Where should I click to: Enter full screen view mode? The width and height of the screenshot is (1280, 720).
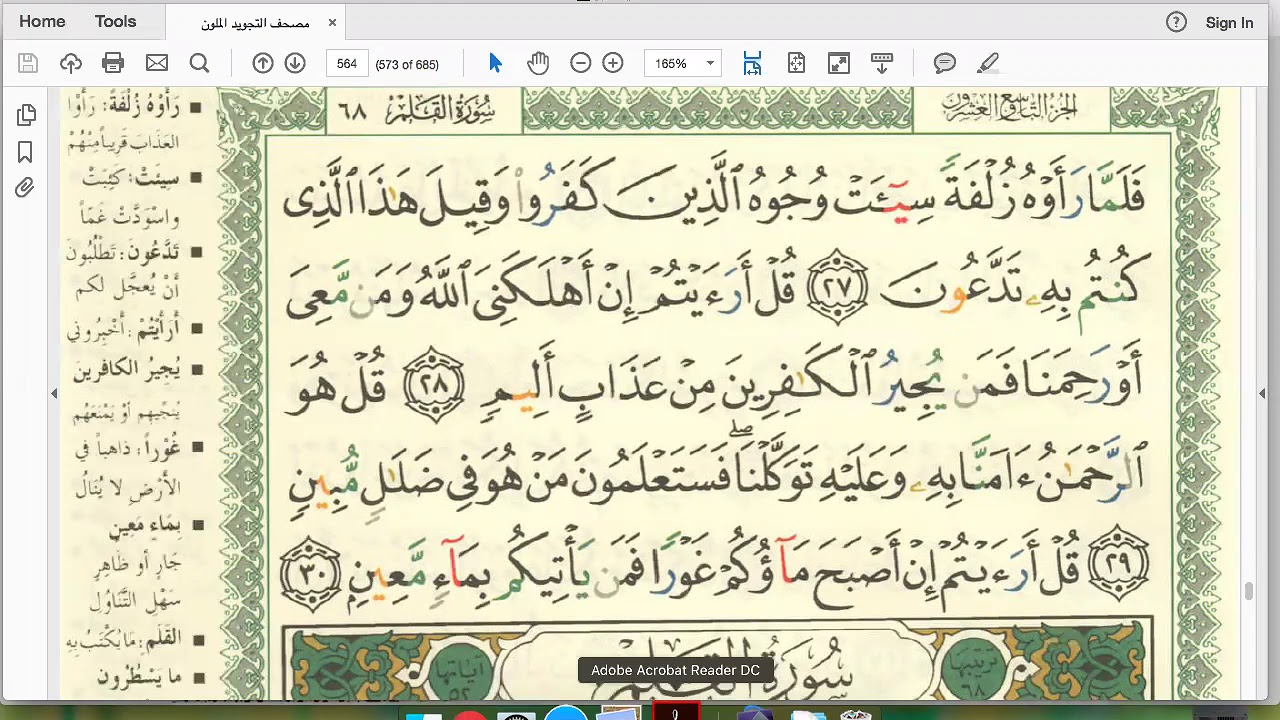pyautogui.click(x=839, y=63)
